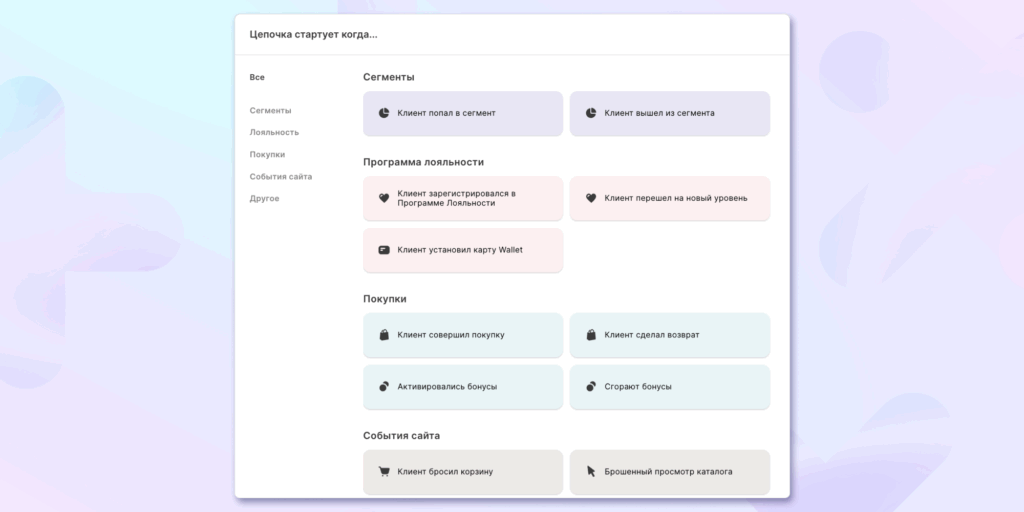Select trigger 'Клиент зарегистрировался в Программе Лояльности'
Viewport: 1024px width, 512px height.
(463, 198)
